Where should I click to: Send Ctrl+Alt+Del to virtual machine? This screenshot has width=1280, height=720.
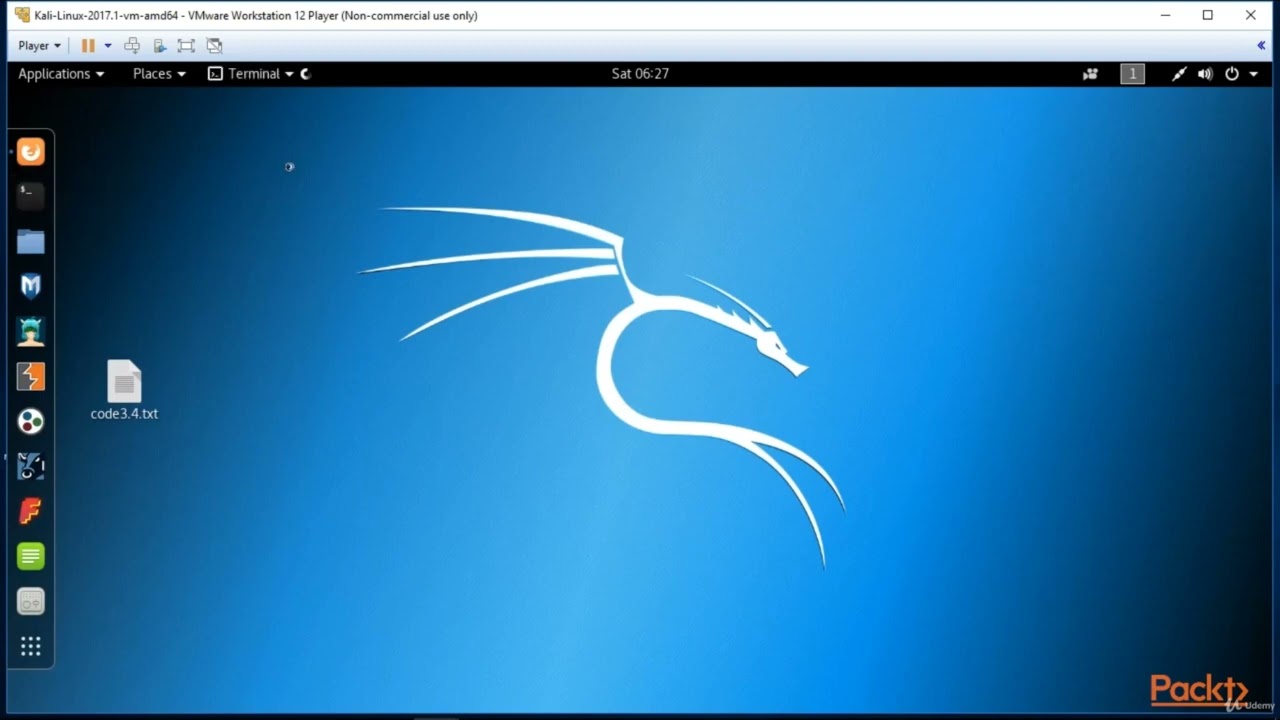(132, 45)
